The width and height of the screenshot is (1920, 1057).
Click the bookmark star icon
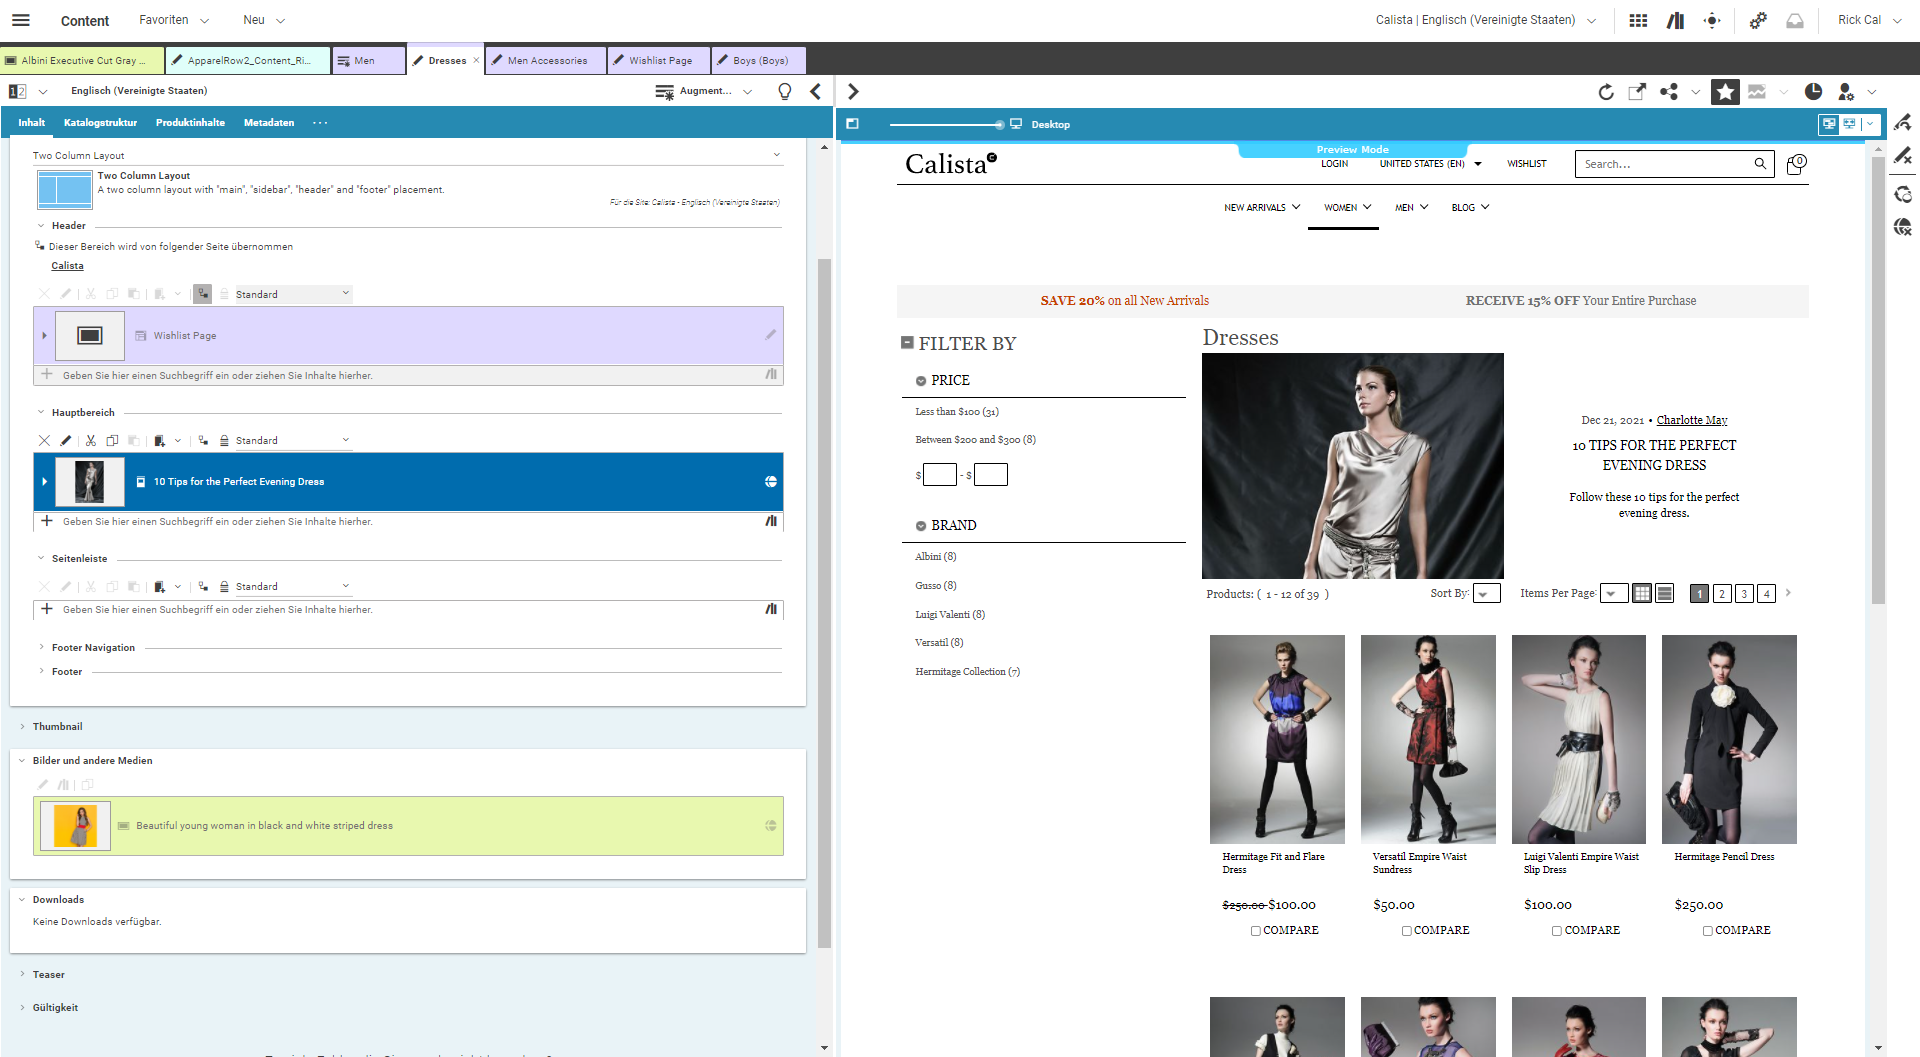coord(1725,92)
